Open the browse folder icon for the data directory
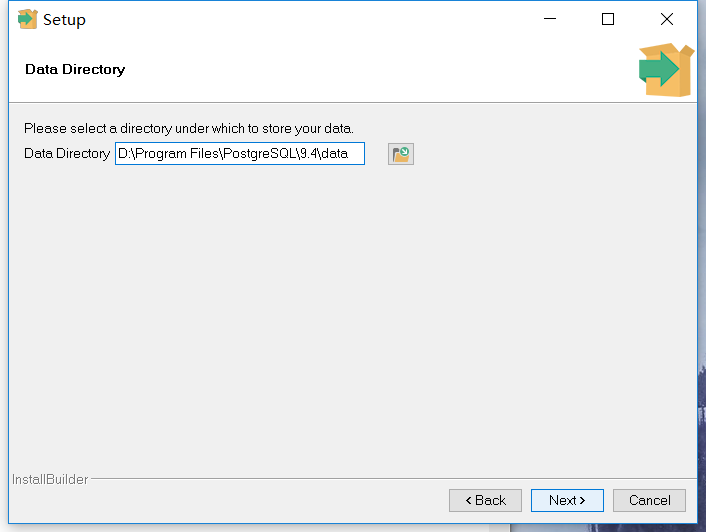This screenshot has width=706, height=532. click(x=401, y=154)
